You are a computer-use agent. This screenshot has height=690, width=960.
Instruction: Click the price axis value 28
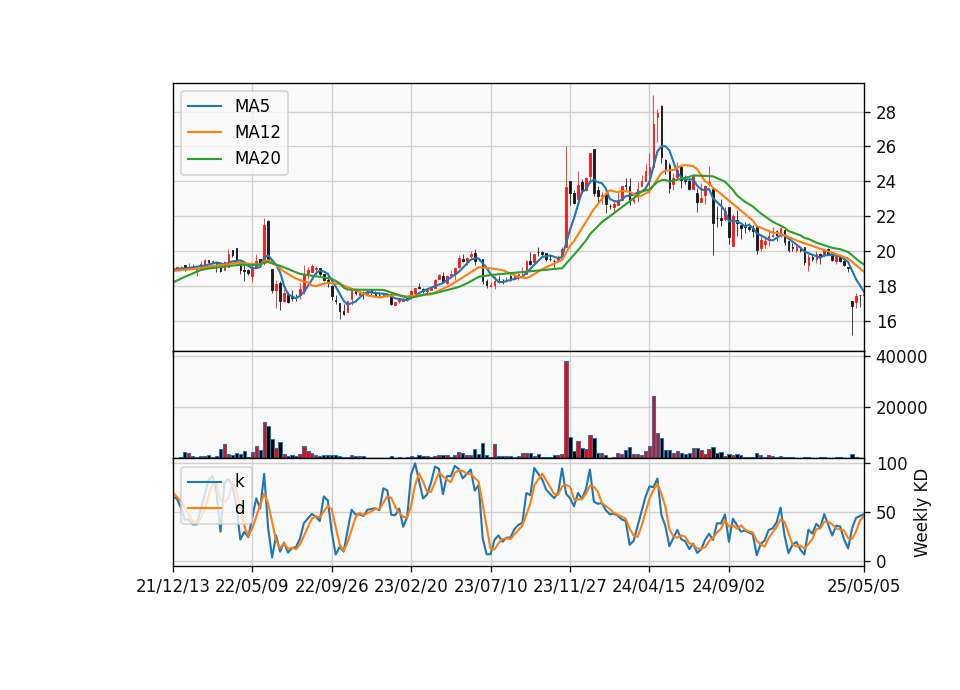886,113
